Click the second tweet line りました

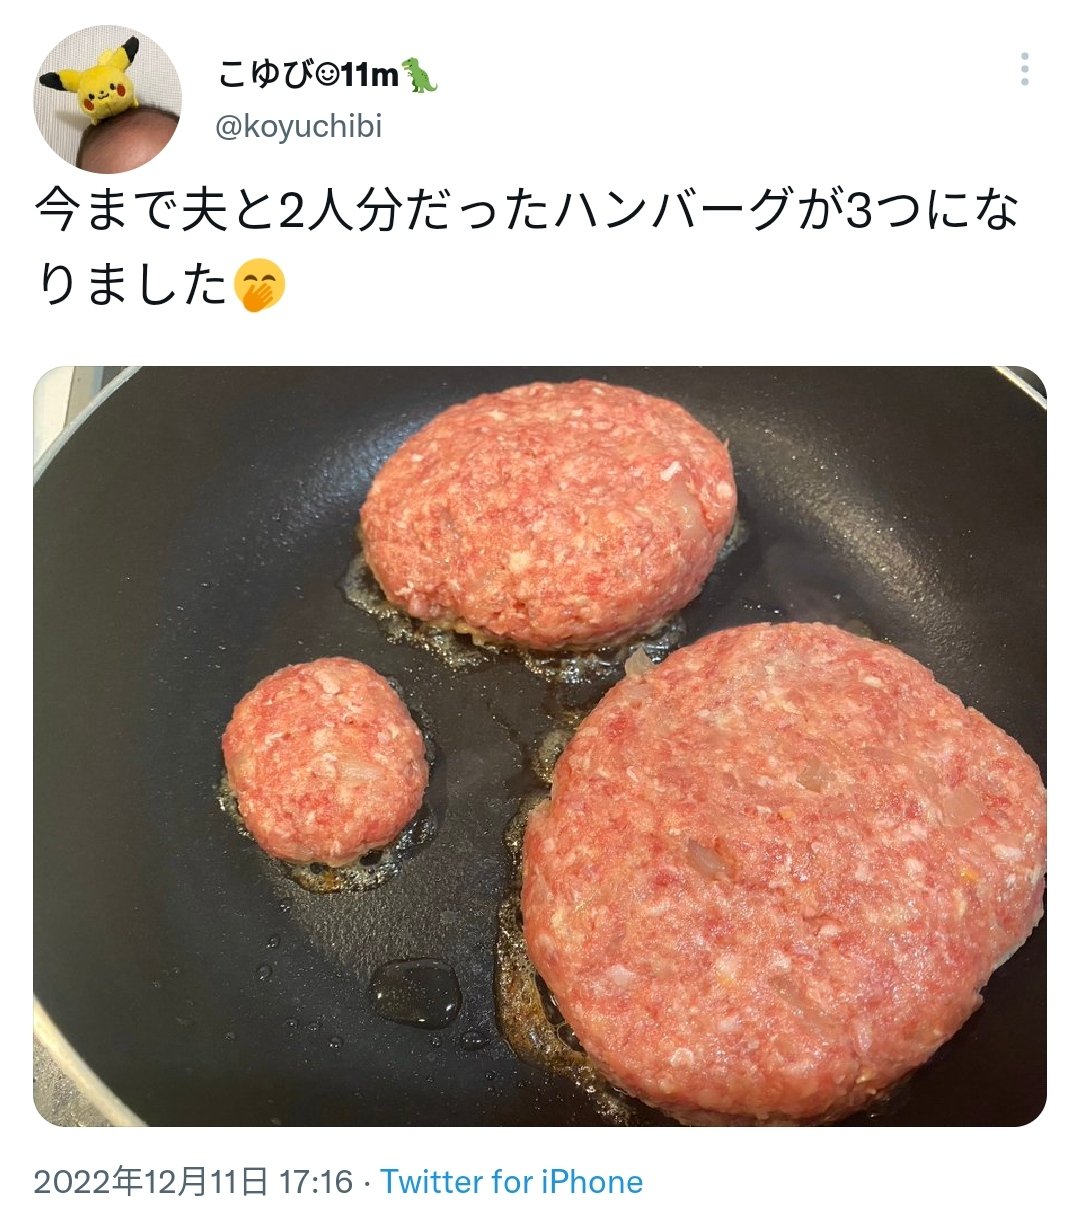tap(133, 286)
